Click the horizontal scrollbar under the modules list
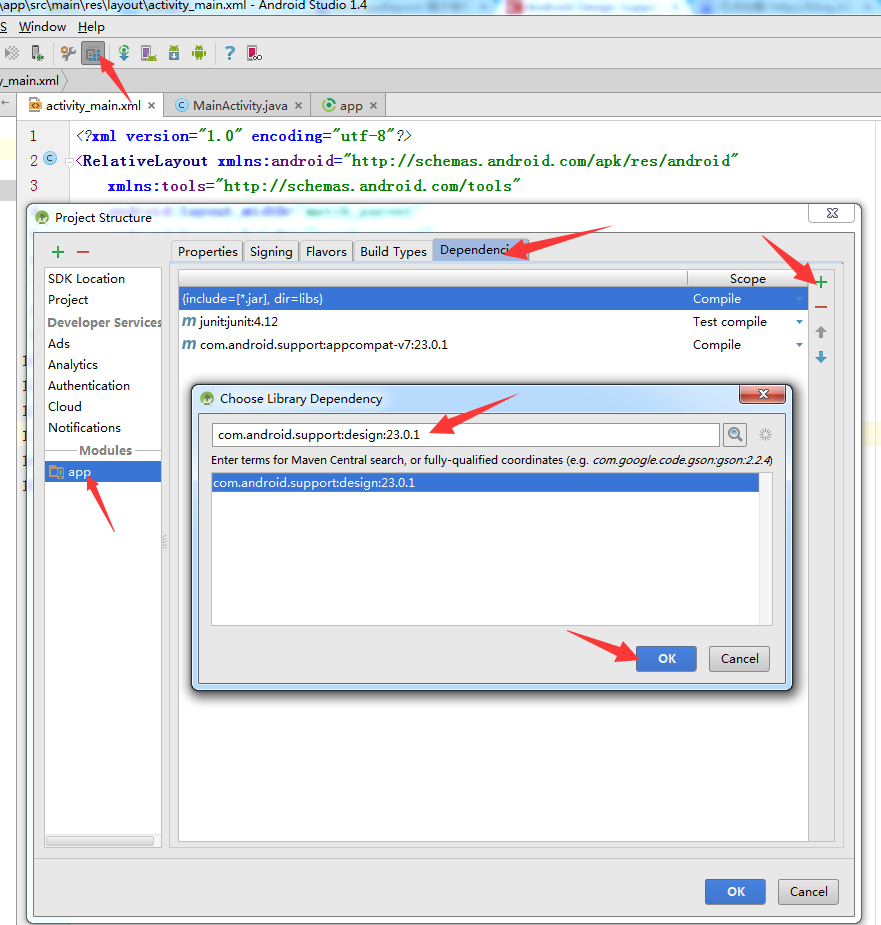 coord(100,841)
